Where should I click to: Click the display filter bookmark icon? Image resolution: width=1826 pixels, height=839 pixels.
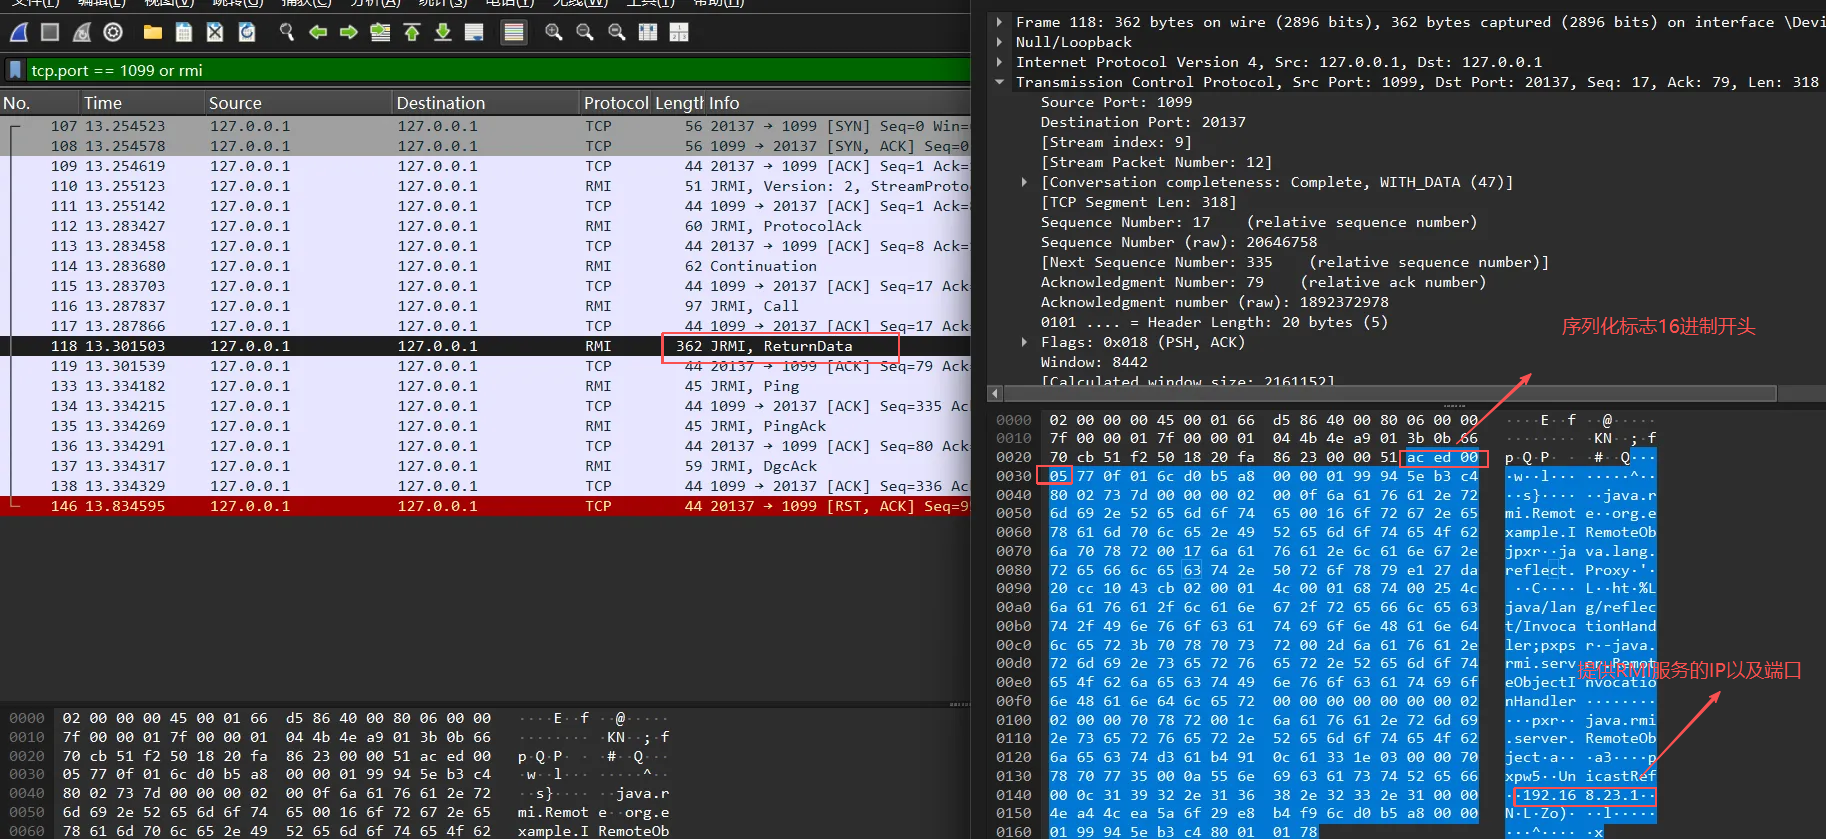coord(15,70)
